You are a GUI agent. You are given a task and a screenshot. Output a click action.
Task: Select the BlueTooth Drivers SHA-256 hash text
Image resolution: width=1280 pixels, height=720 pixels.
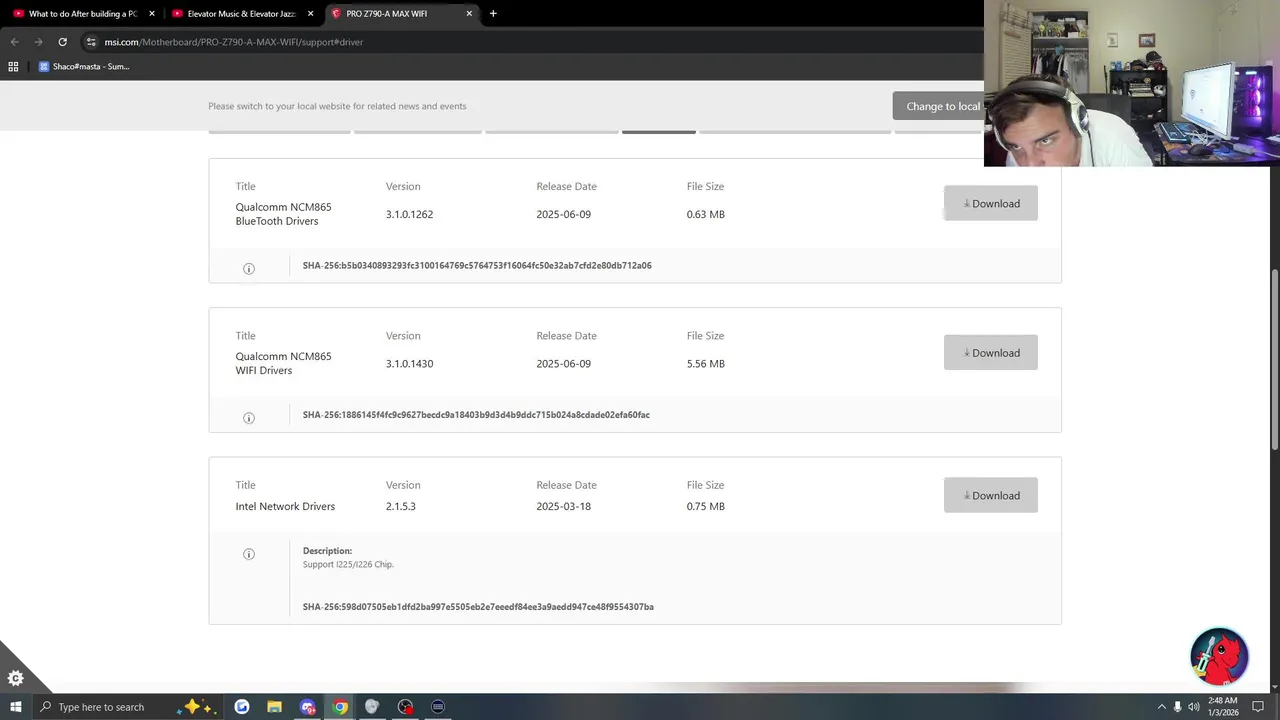tap(477, 266)
